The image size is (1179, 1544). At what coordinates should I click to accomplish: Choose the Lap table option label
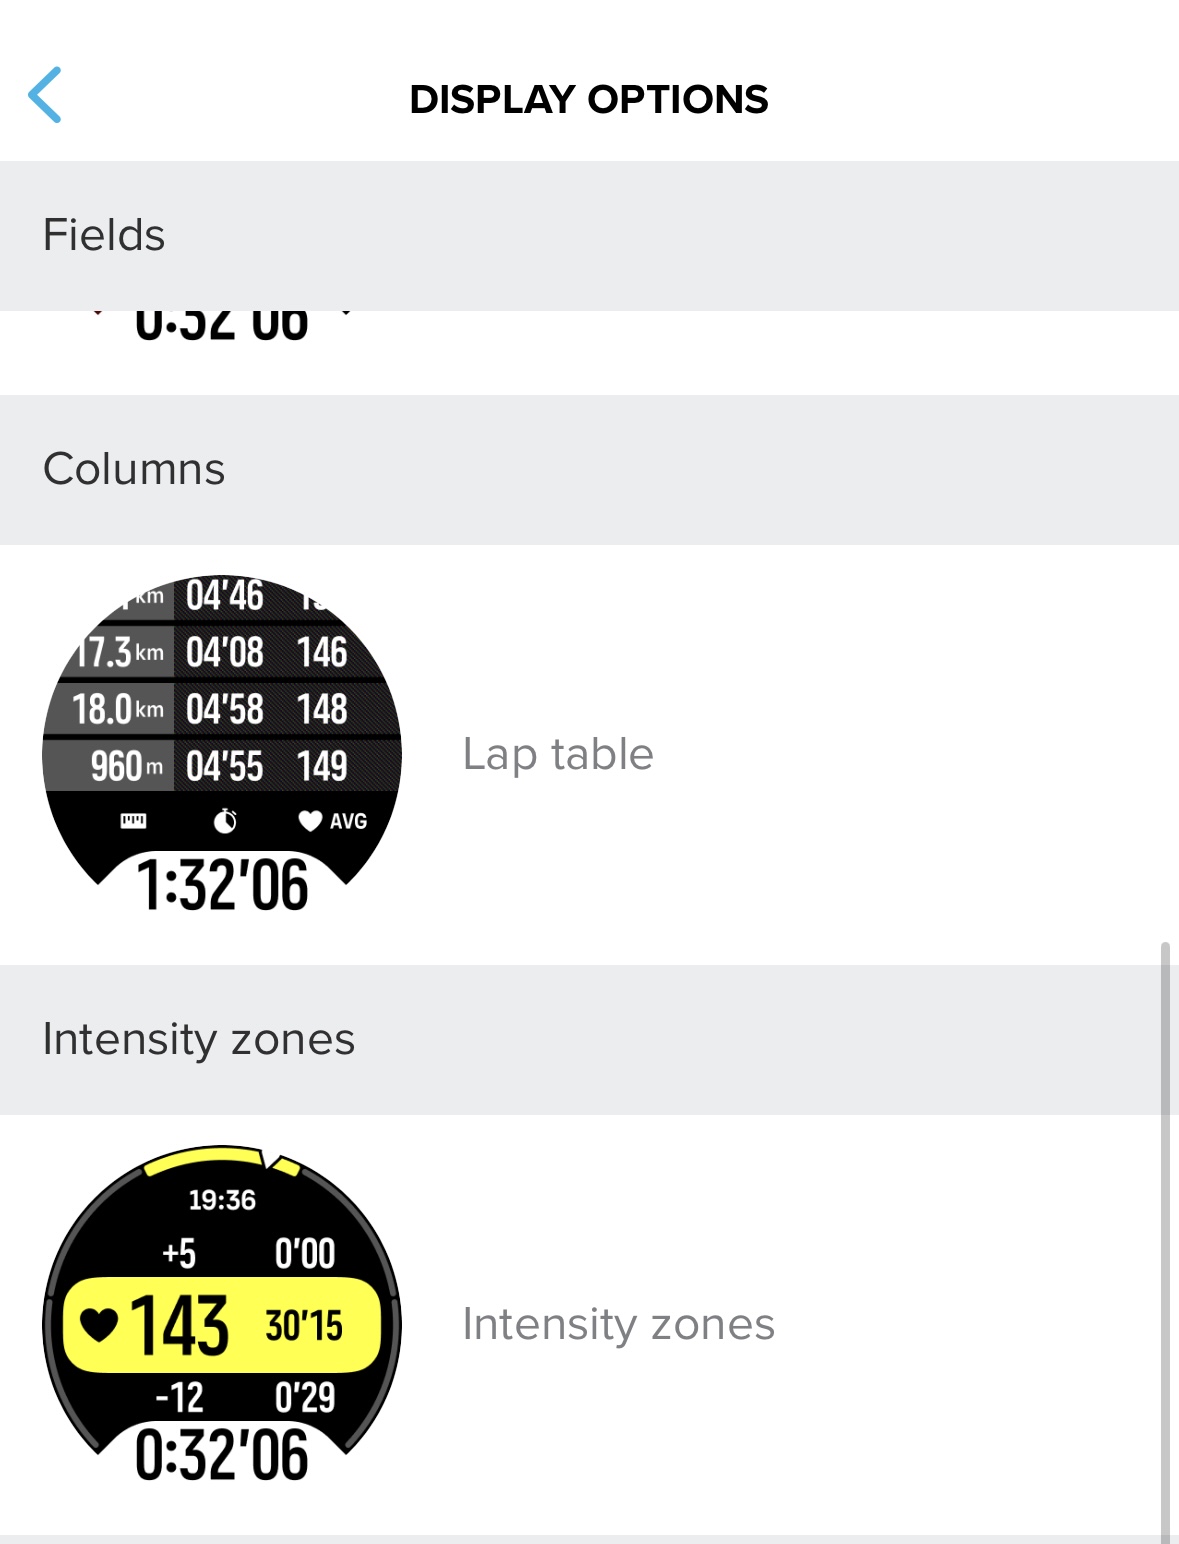tap(558, 754)
